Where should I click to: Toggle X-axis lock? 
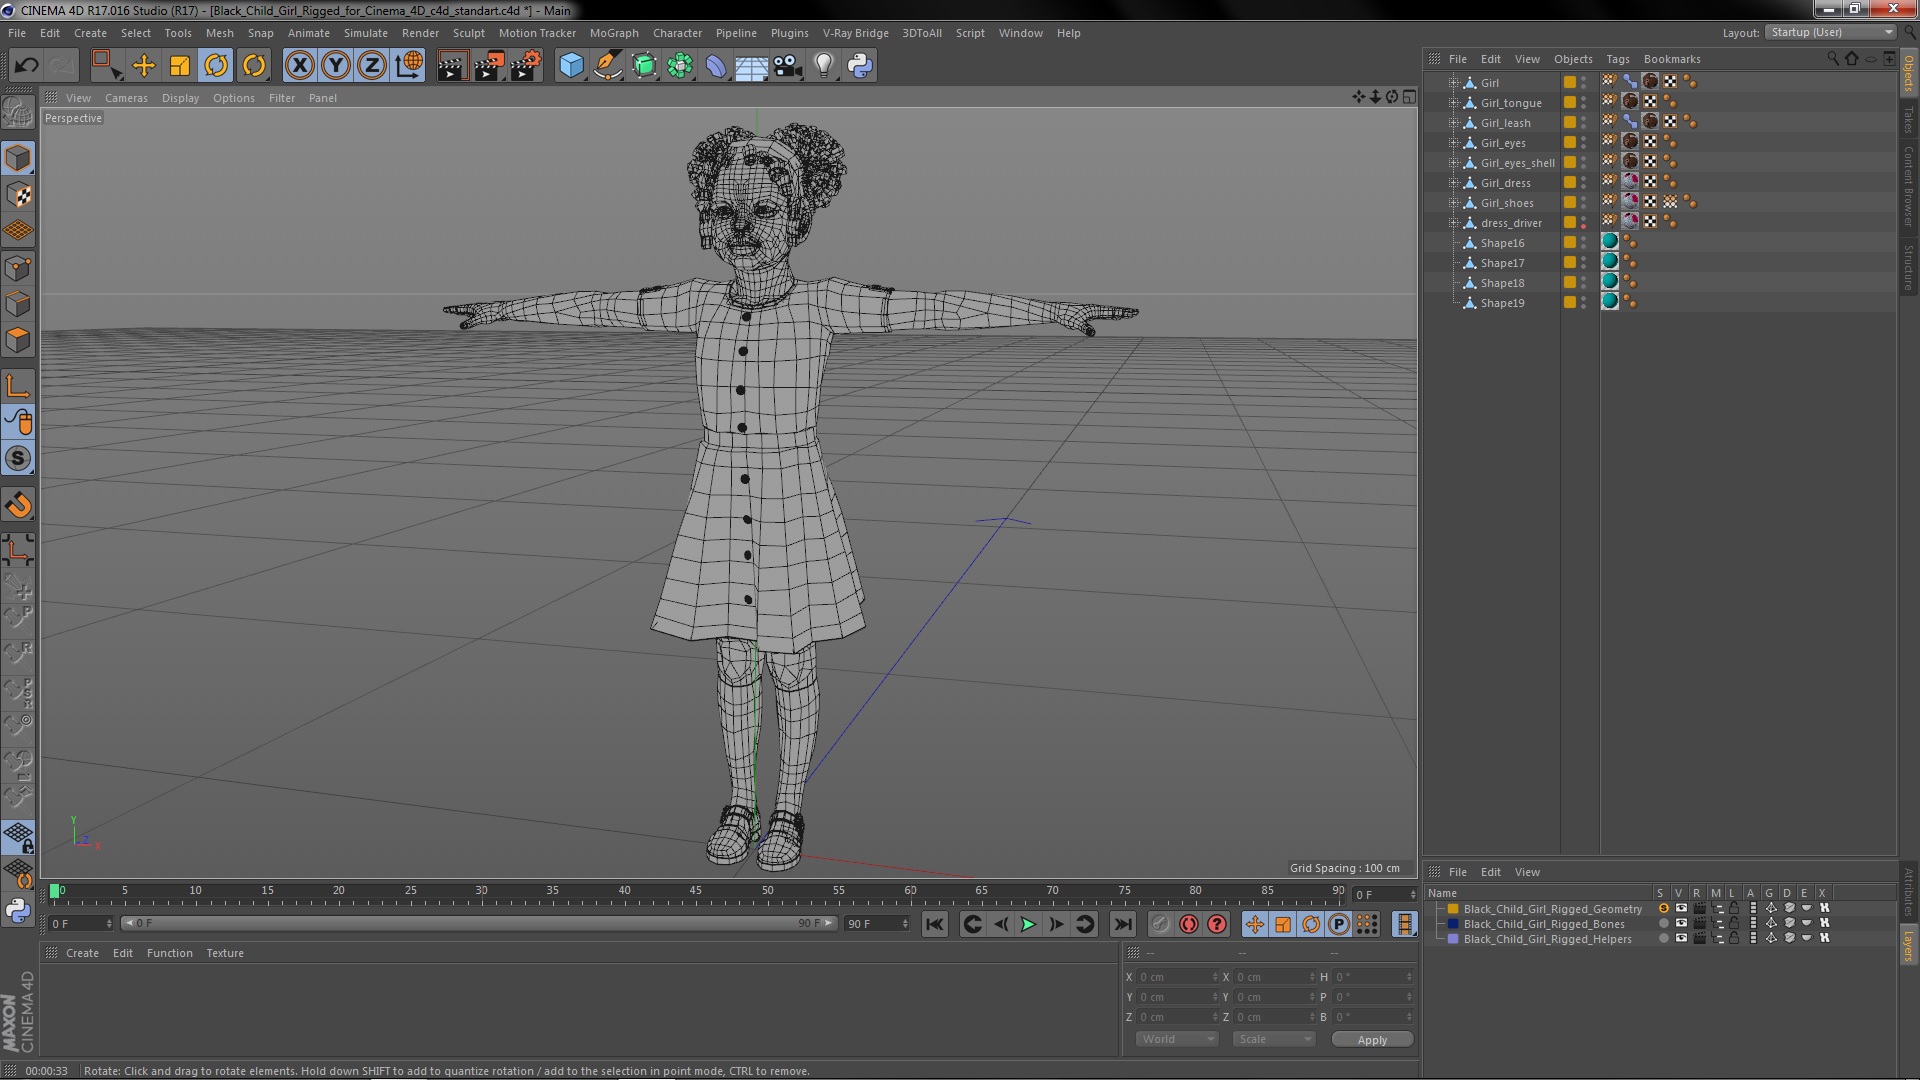point(299,66)
